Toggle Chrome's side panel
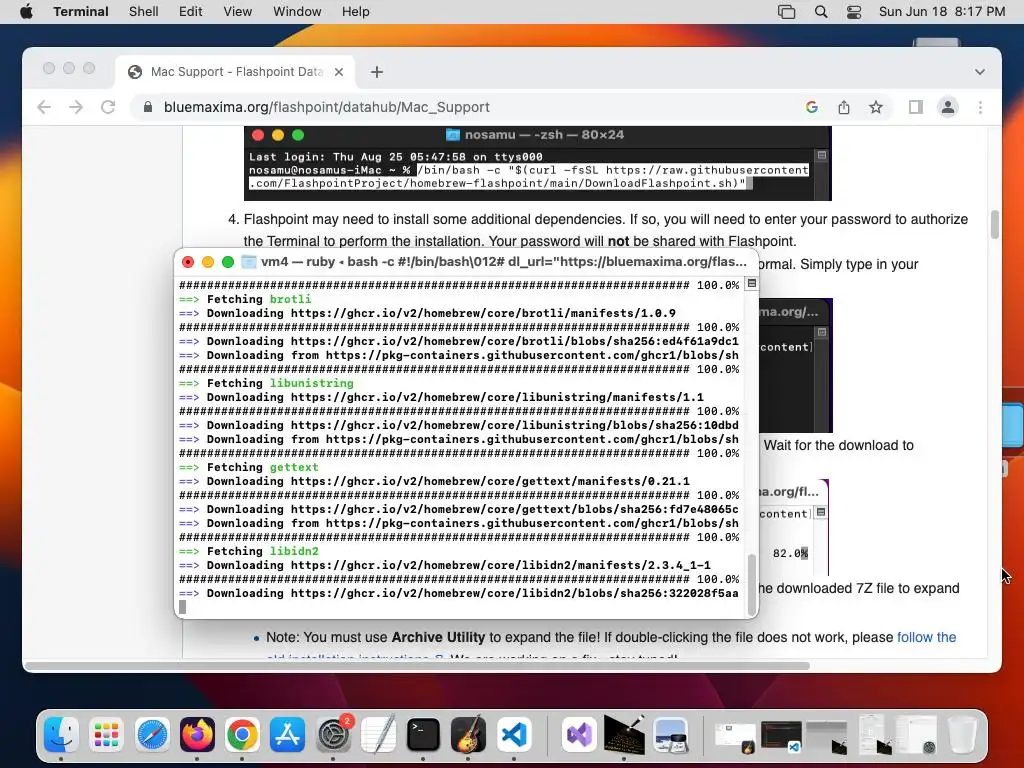1024x768 pixels. [x=916, y=107]
